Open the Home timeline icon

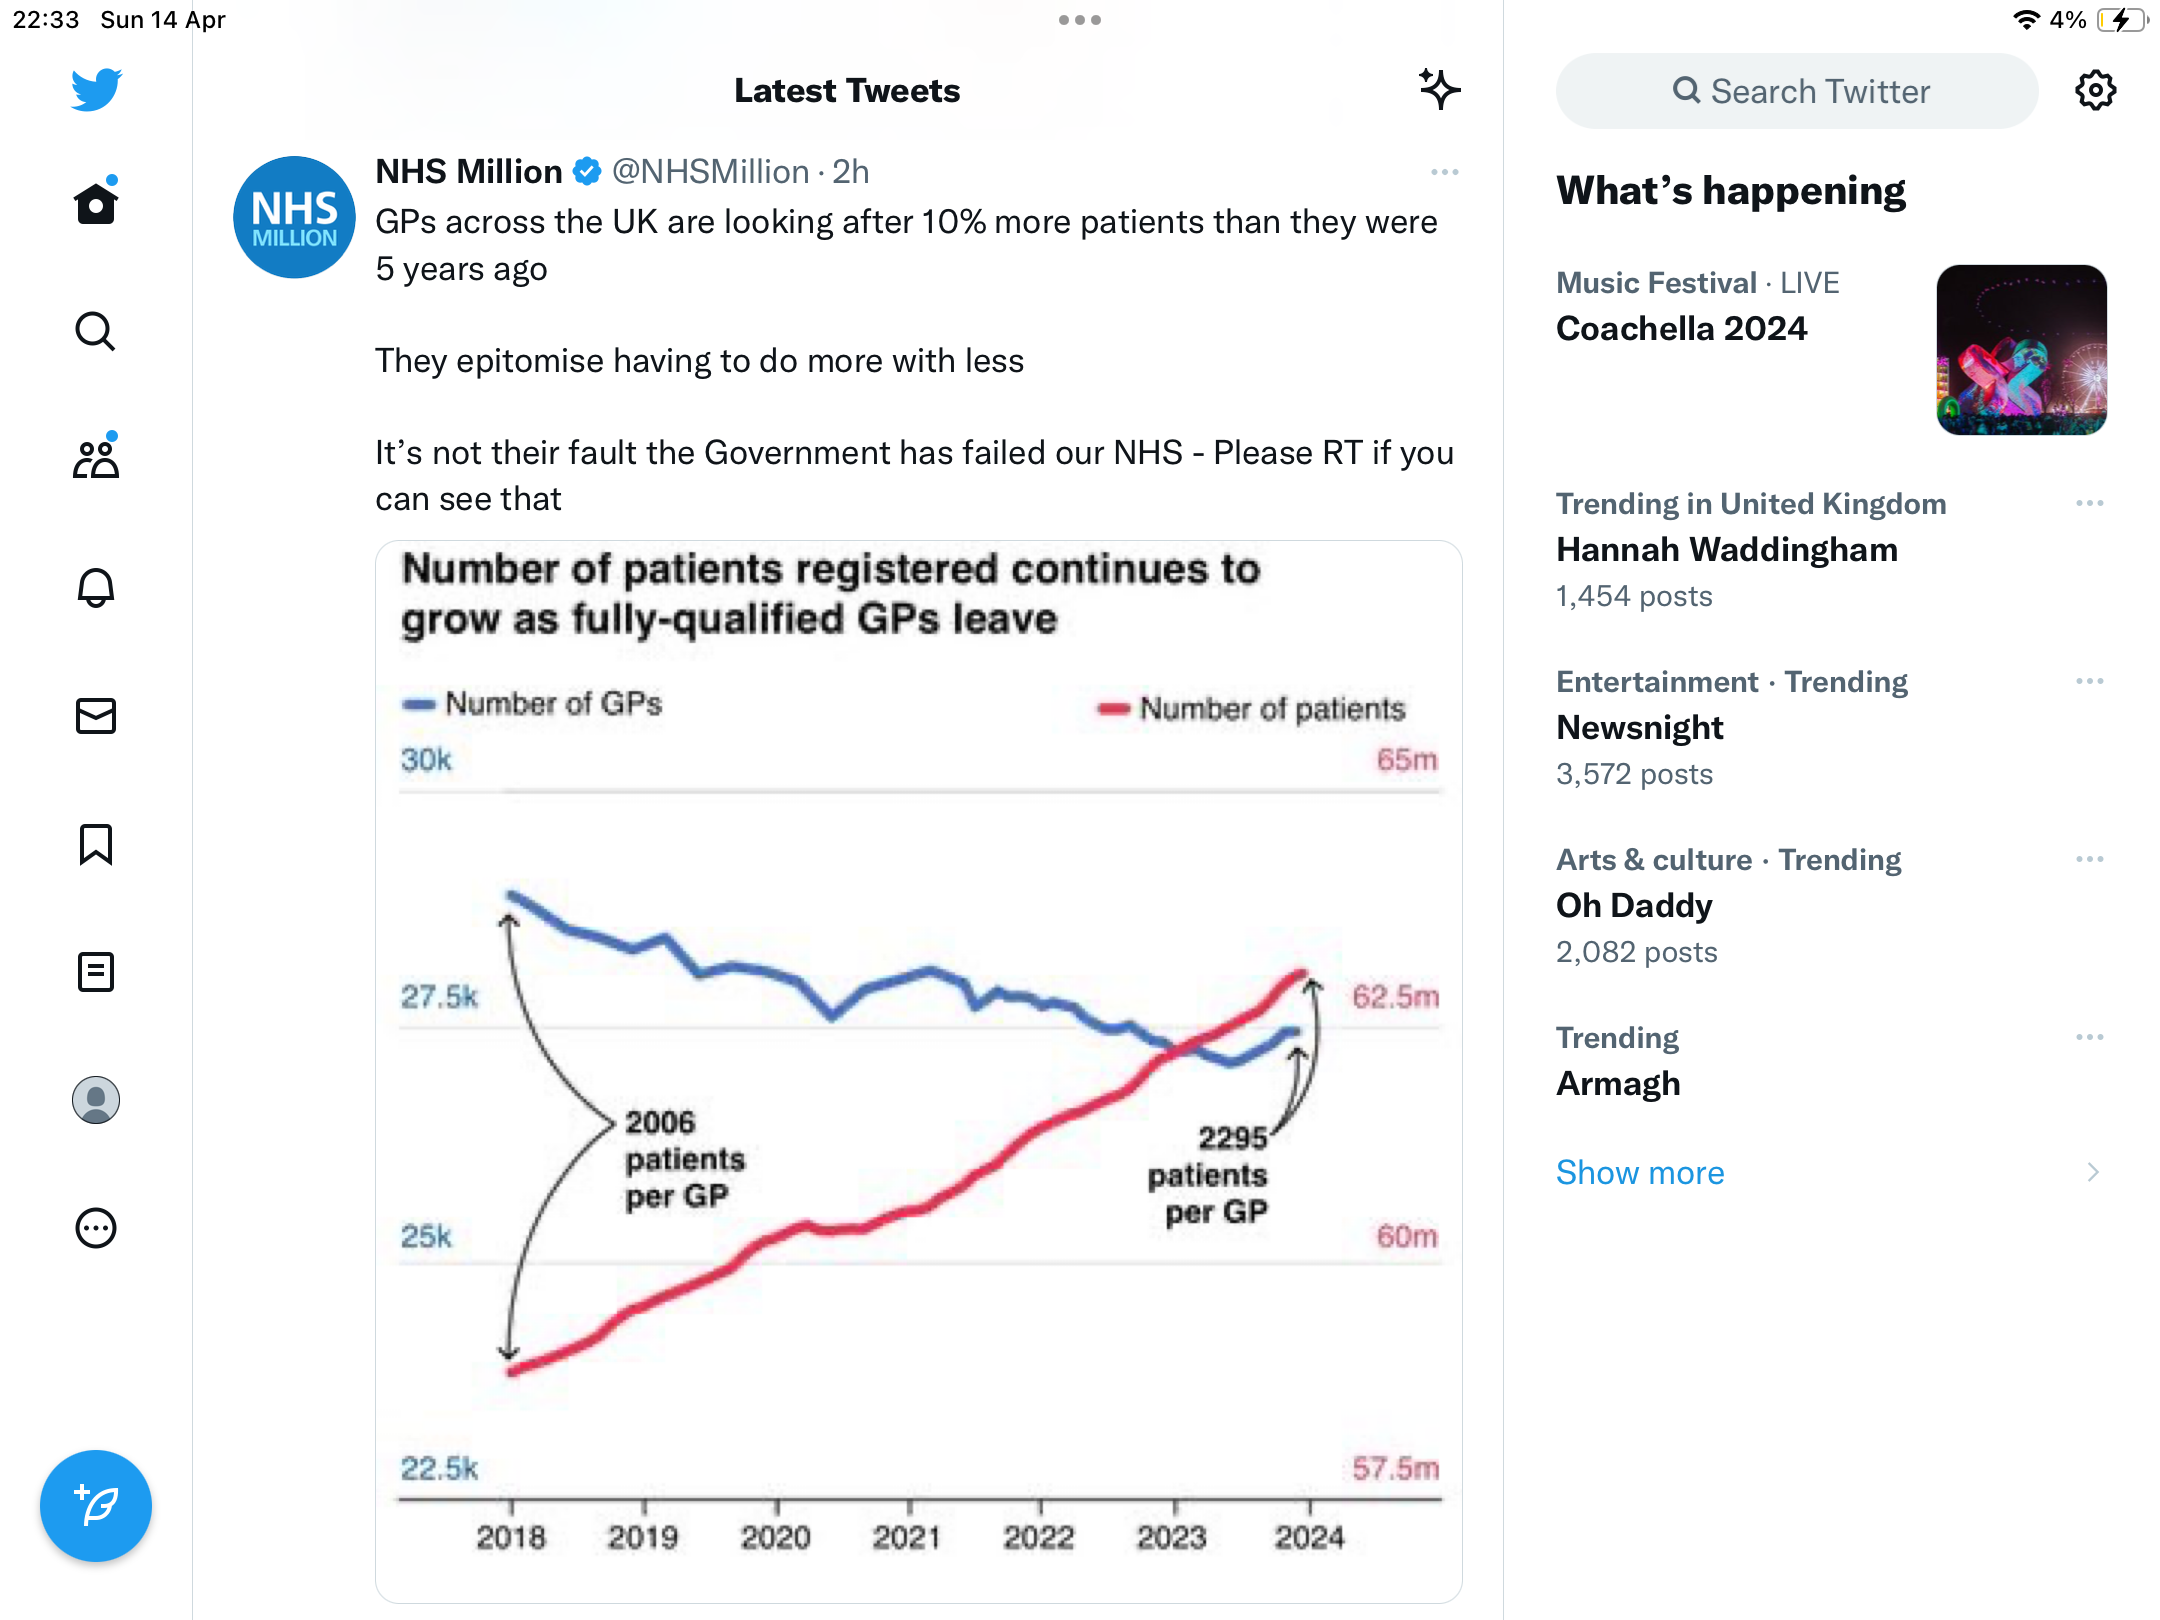pyautogui.click(x=96, y=203)
